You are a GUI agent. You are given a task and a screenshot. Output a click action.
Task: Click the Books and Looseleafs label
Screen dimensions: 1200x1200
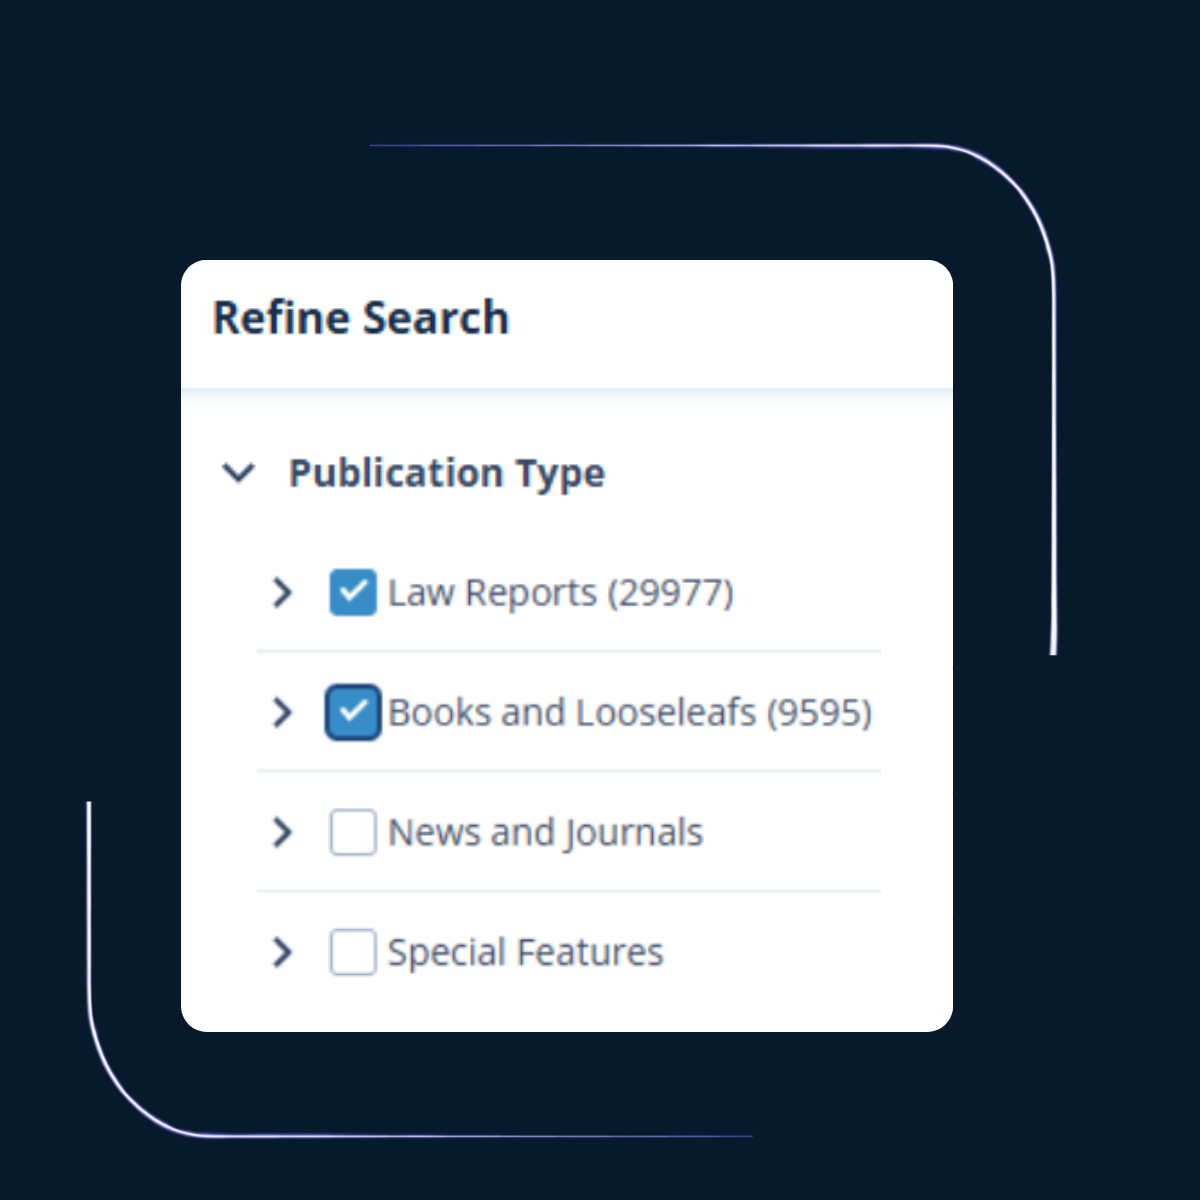[x=571, y=713]
